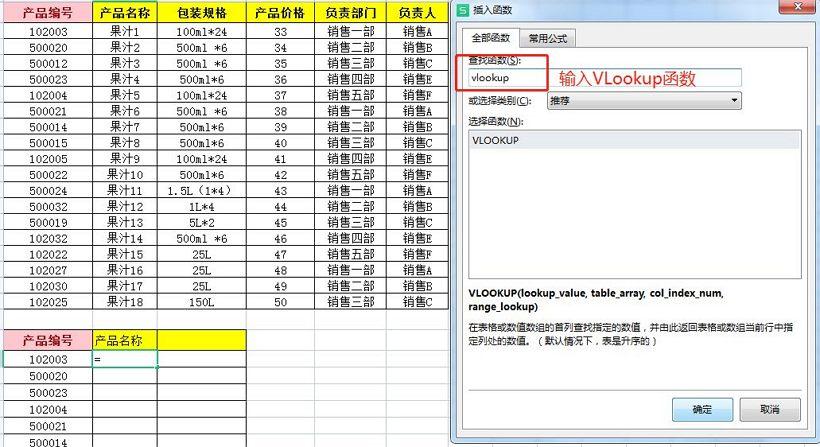Select product number cell 500024
The width and height of the screenshot is (820, 447).
click(48, 190)
